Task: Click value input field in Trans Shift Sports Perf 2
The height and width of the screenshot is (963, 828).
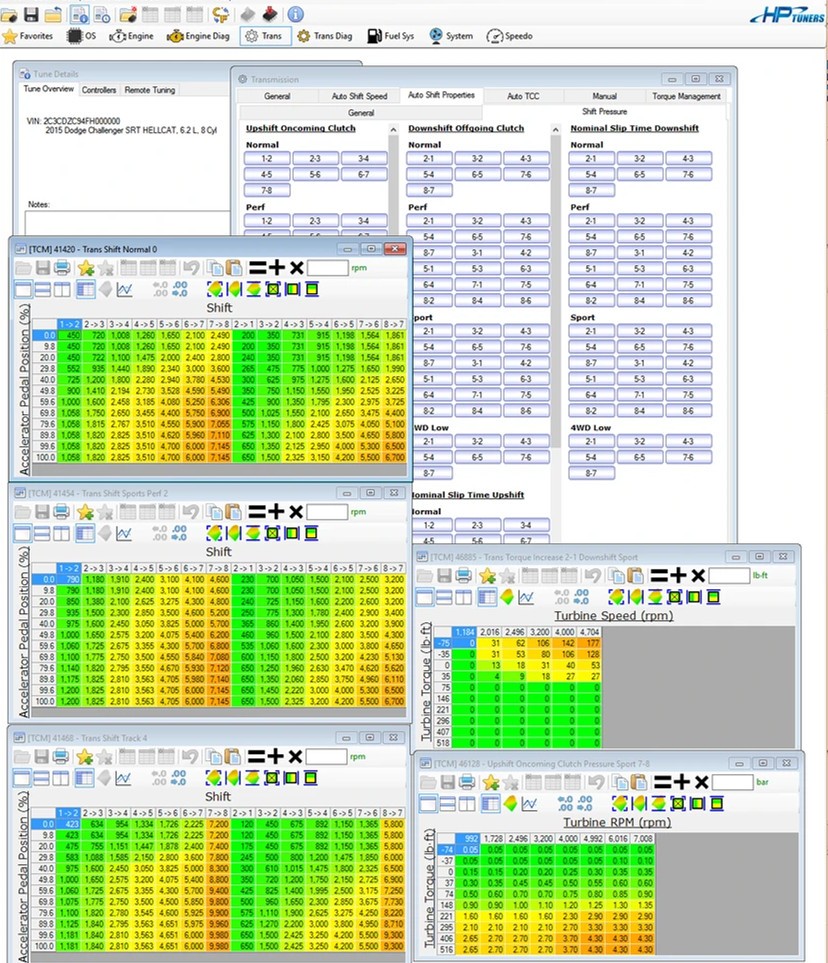Action: 327,512
